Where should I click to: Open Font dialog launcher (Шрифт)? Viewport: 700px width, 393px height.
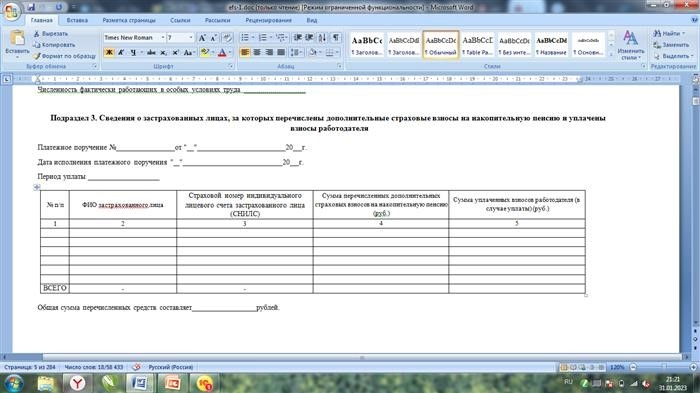[231, 66]
